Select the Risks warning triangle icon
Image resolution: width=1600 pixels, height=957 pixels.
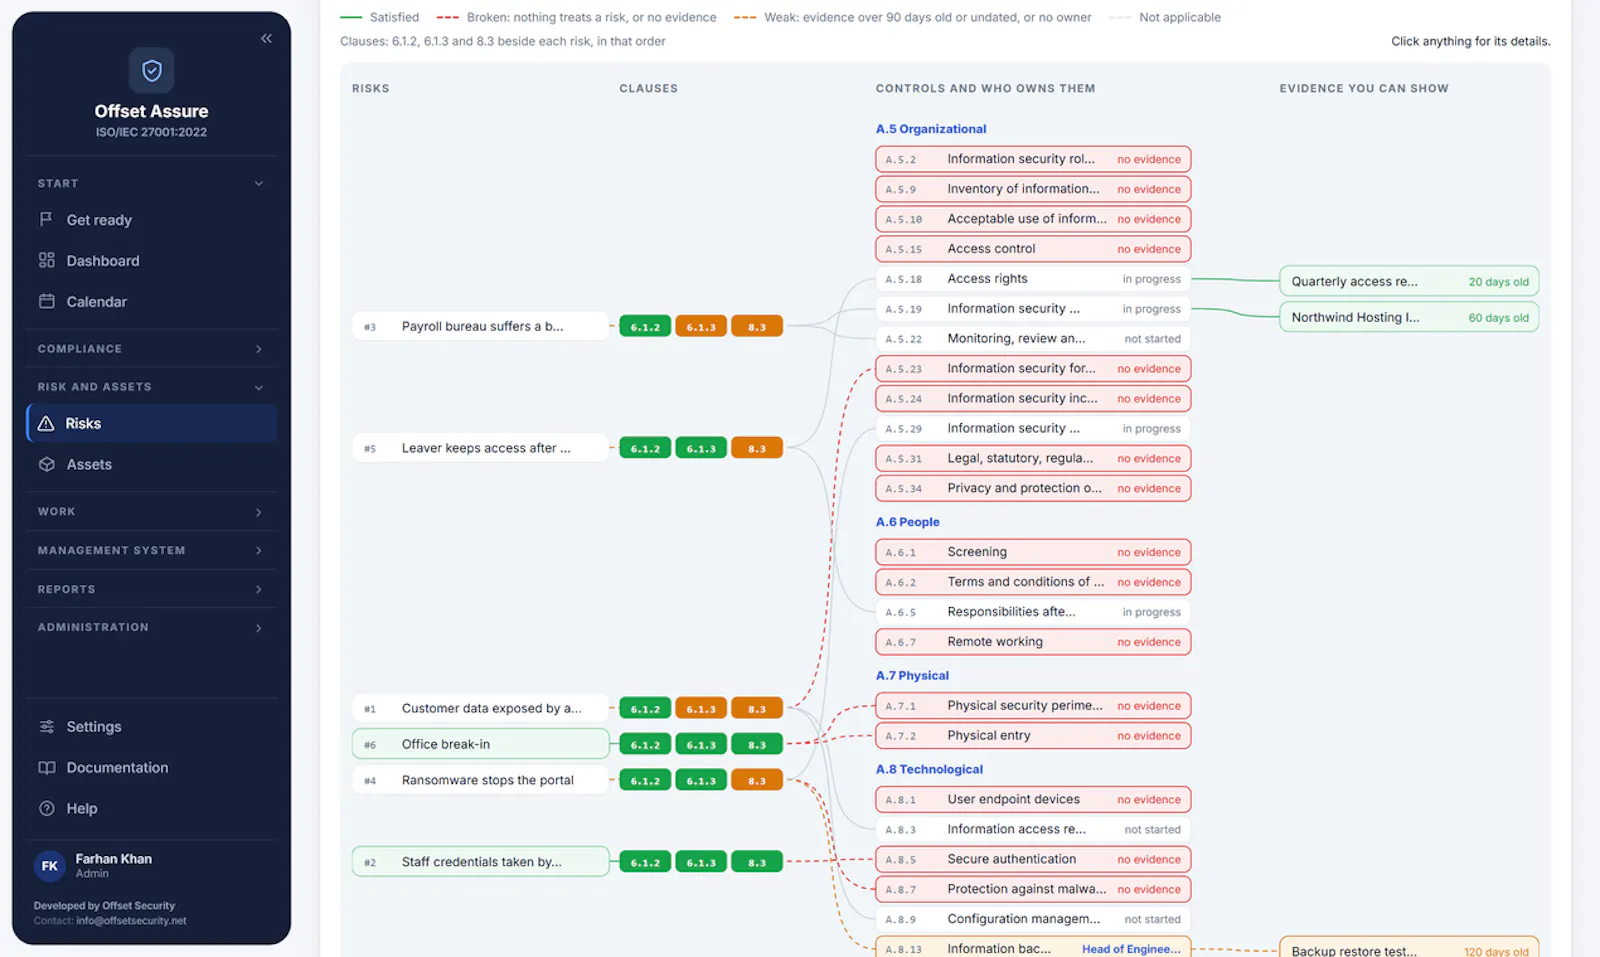[x=46, y=424]
